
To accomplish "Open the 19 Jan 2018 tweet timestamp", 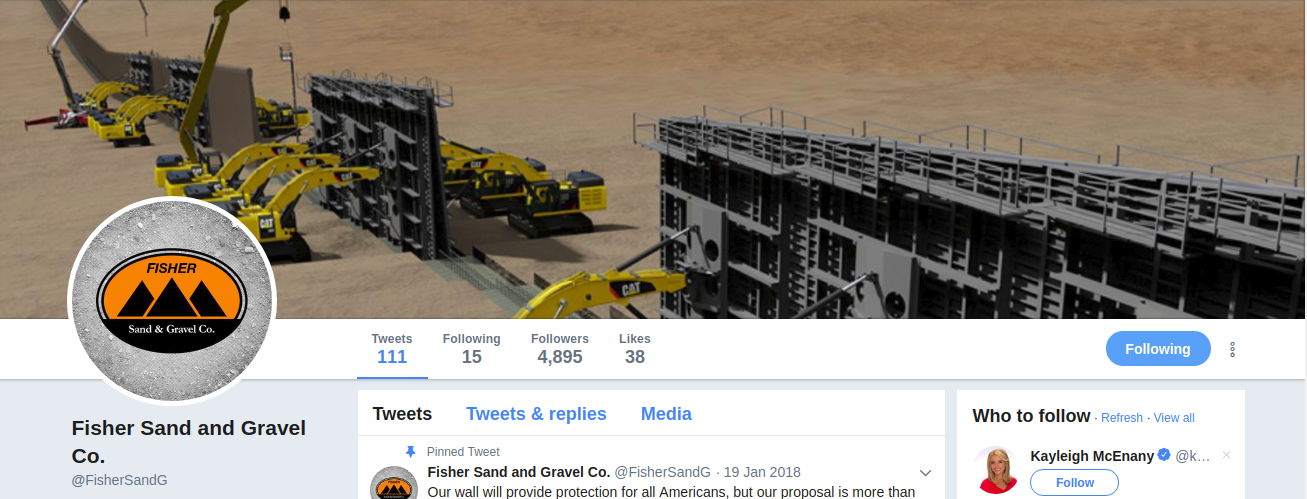I will point(762,472).
